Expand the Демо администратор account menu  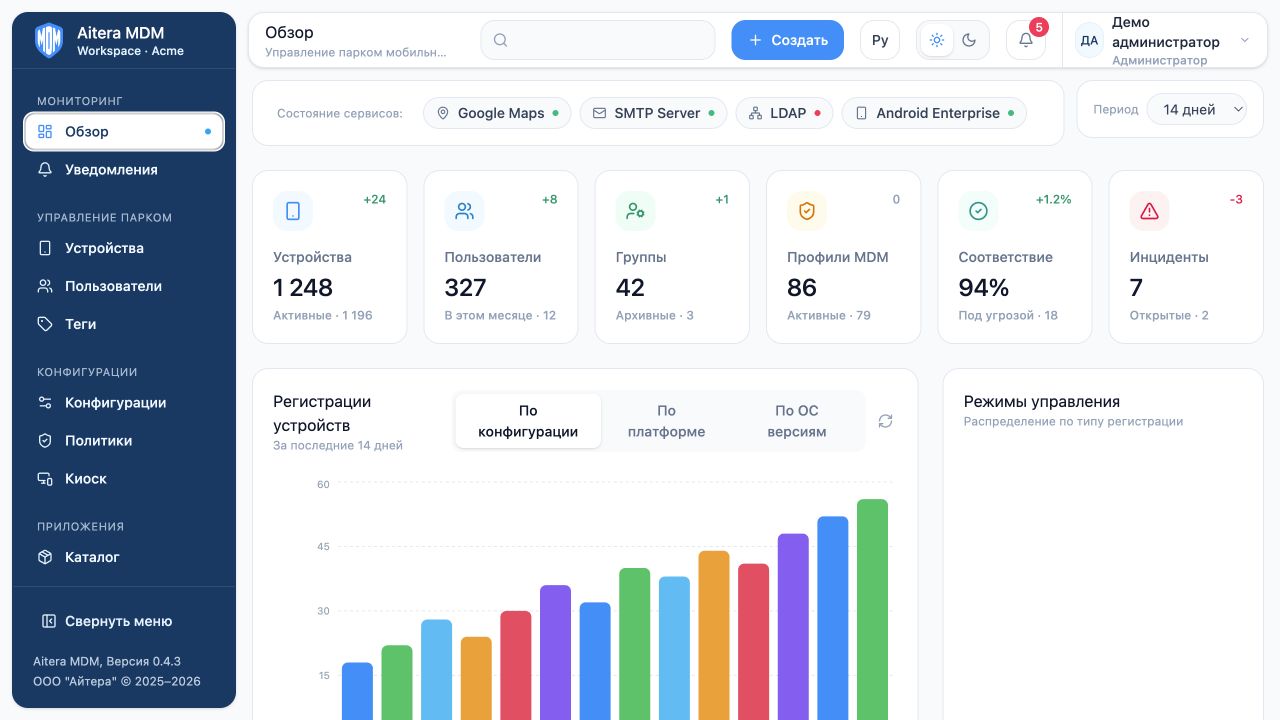[1166, 40]
